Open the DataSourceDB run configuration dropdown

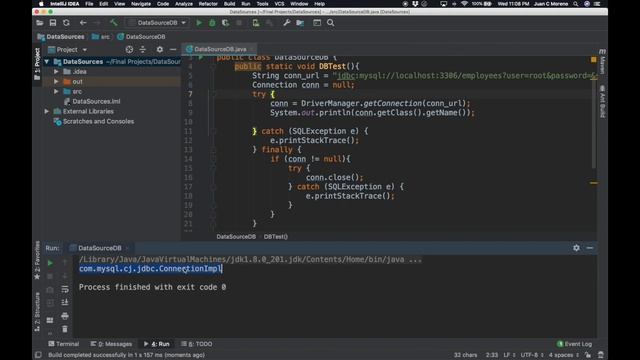tap(157, 23)
